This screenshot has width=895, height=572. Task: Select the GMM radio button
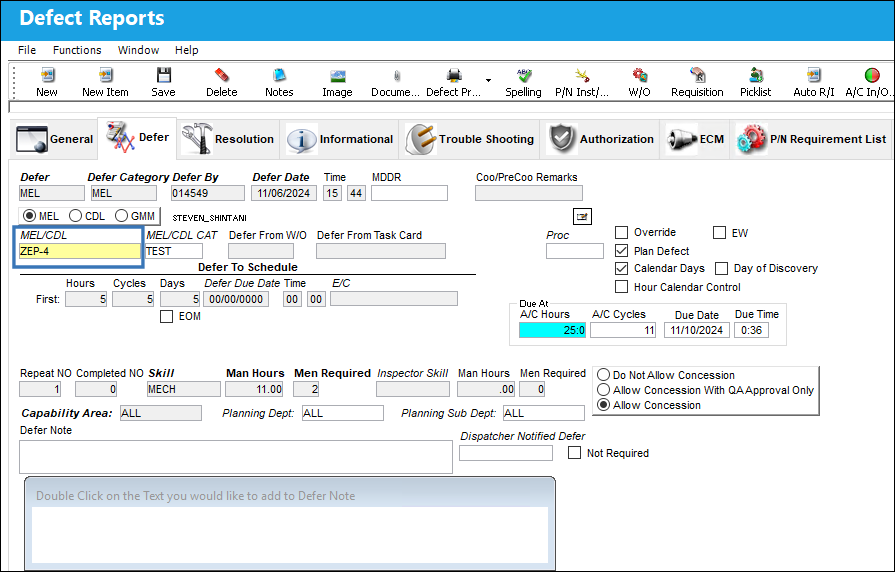pos(121,216)
